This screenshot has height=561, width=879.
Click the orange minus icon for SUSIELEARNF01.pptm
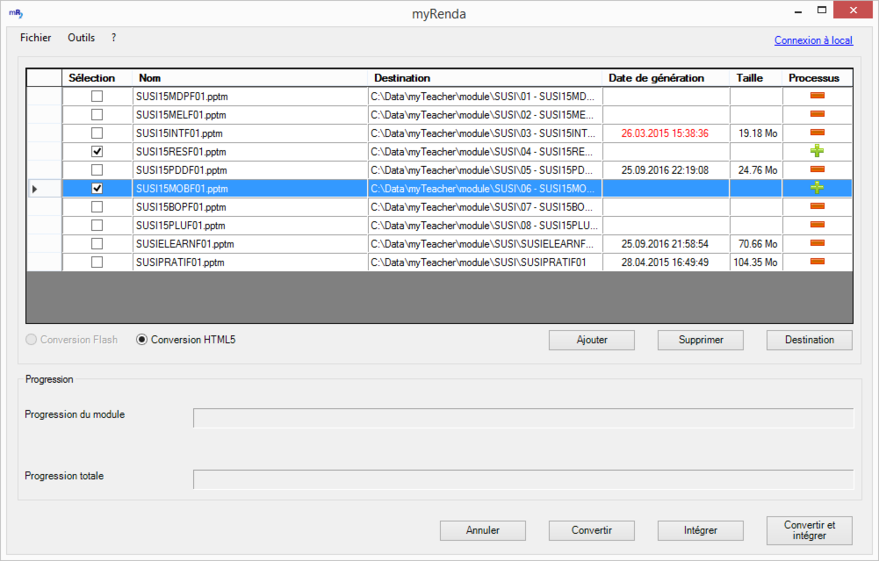816,243
